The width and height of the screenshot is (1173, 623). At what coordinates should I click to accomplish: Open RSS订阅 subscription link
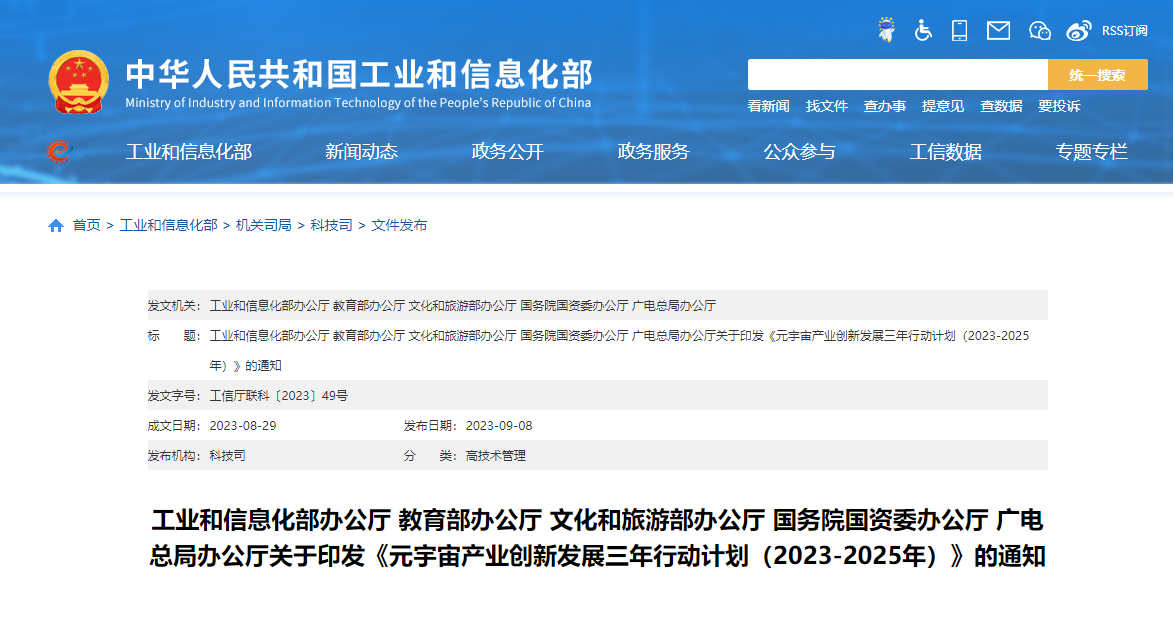1124,31
